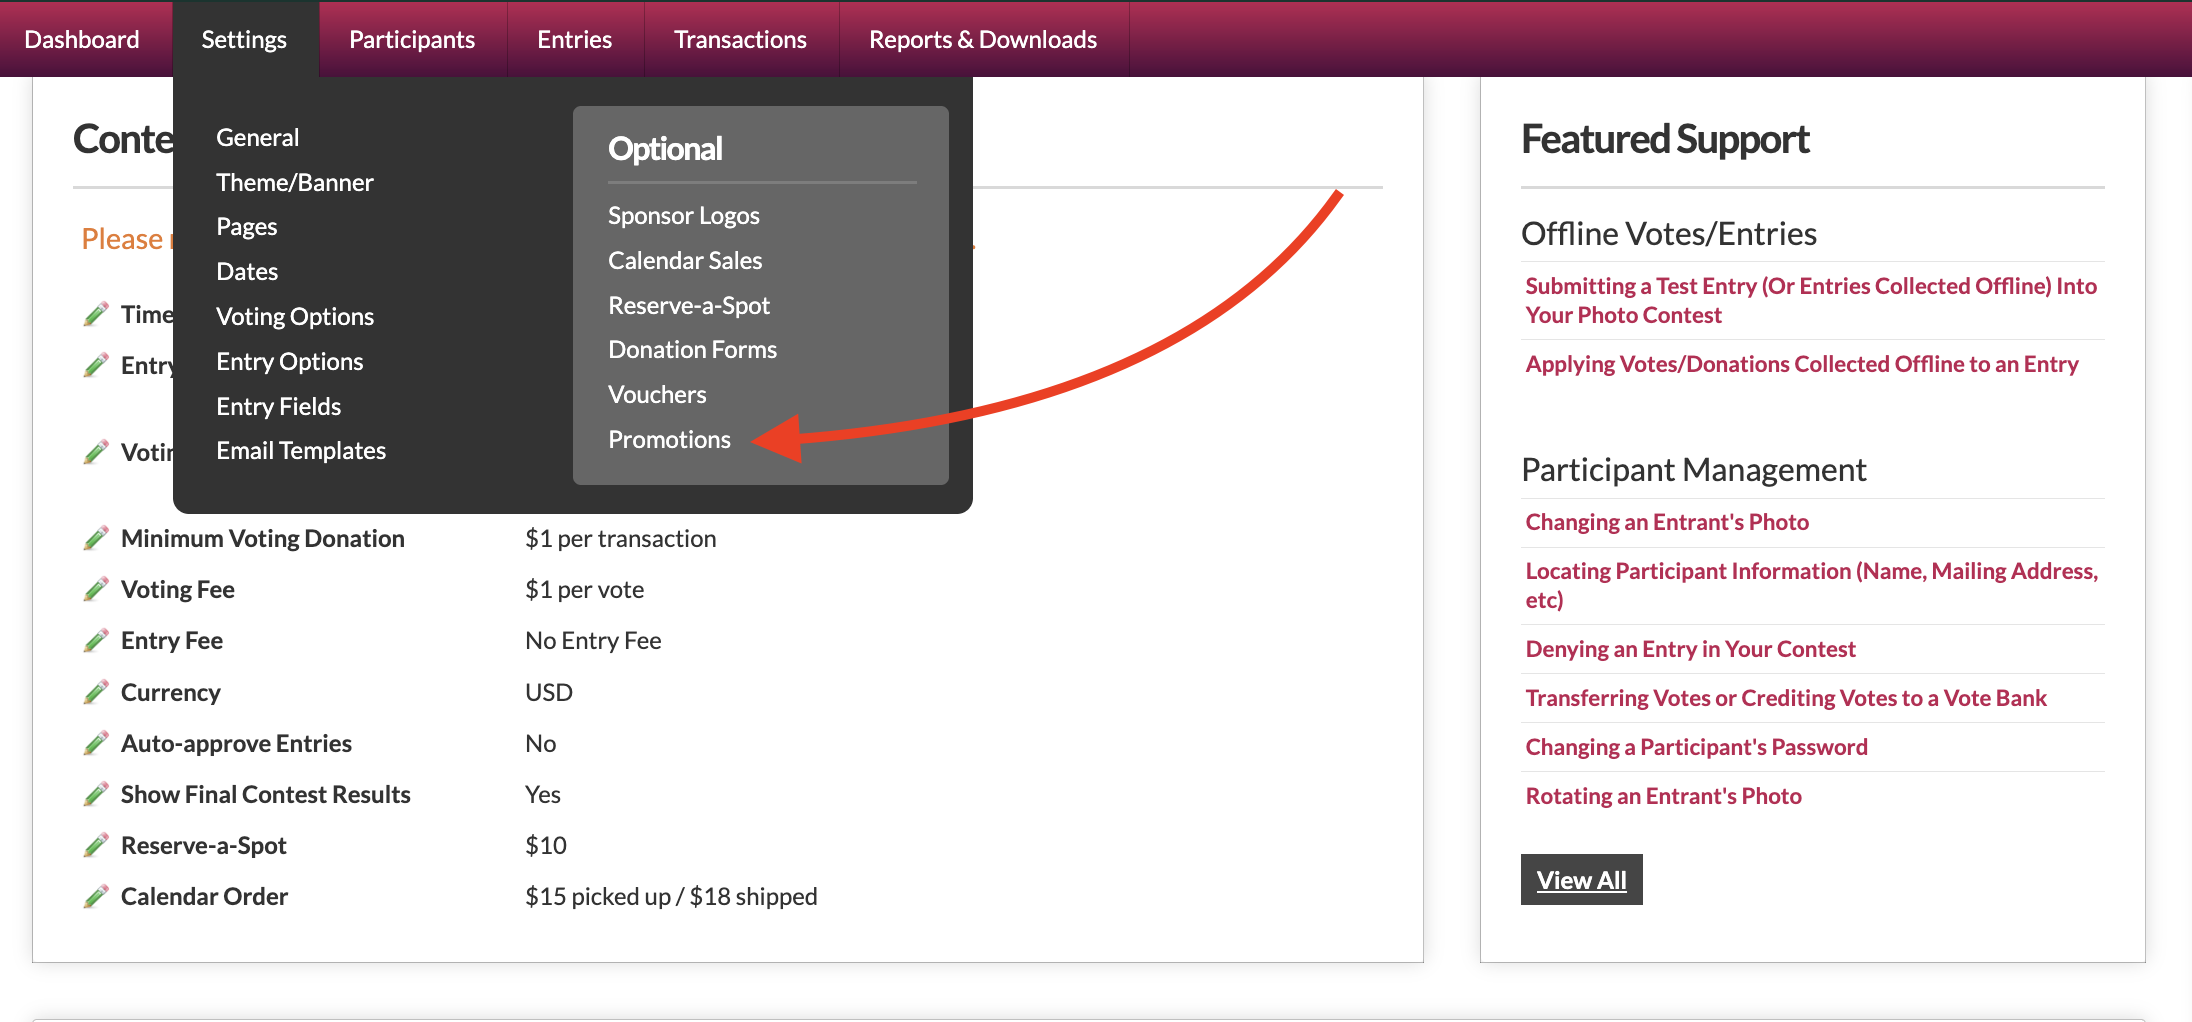2192x1022 pixels.
Task: Click pencil icon for Show Final Contest Results
Action: [x=96, y=795]
